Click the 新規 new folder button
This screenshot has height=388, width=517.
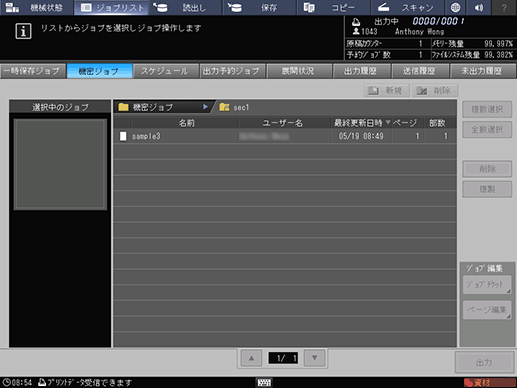[x=386, y=90]
